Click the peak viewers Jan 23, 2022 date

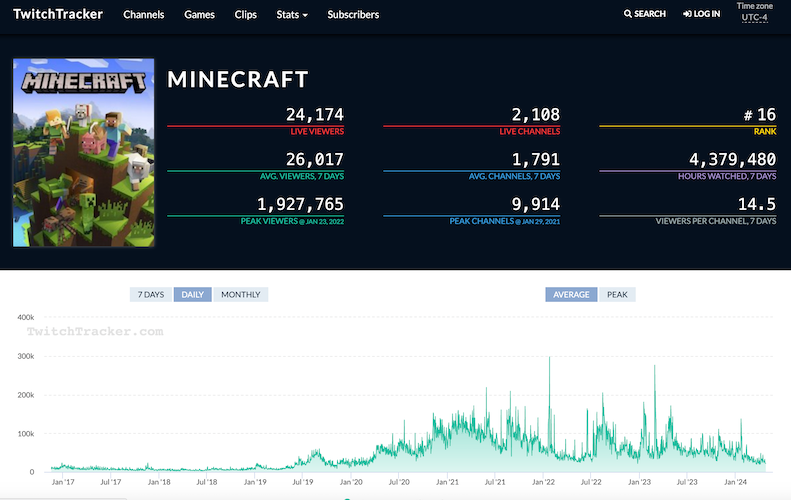[320, 220]
